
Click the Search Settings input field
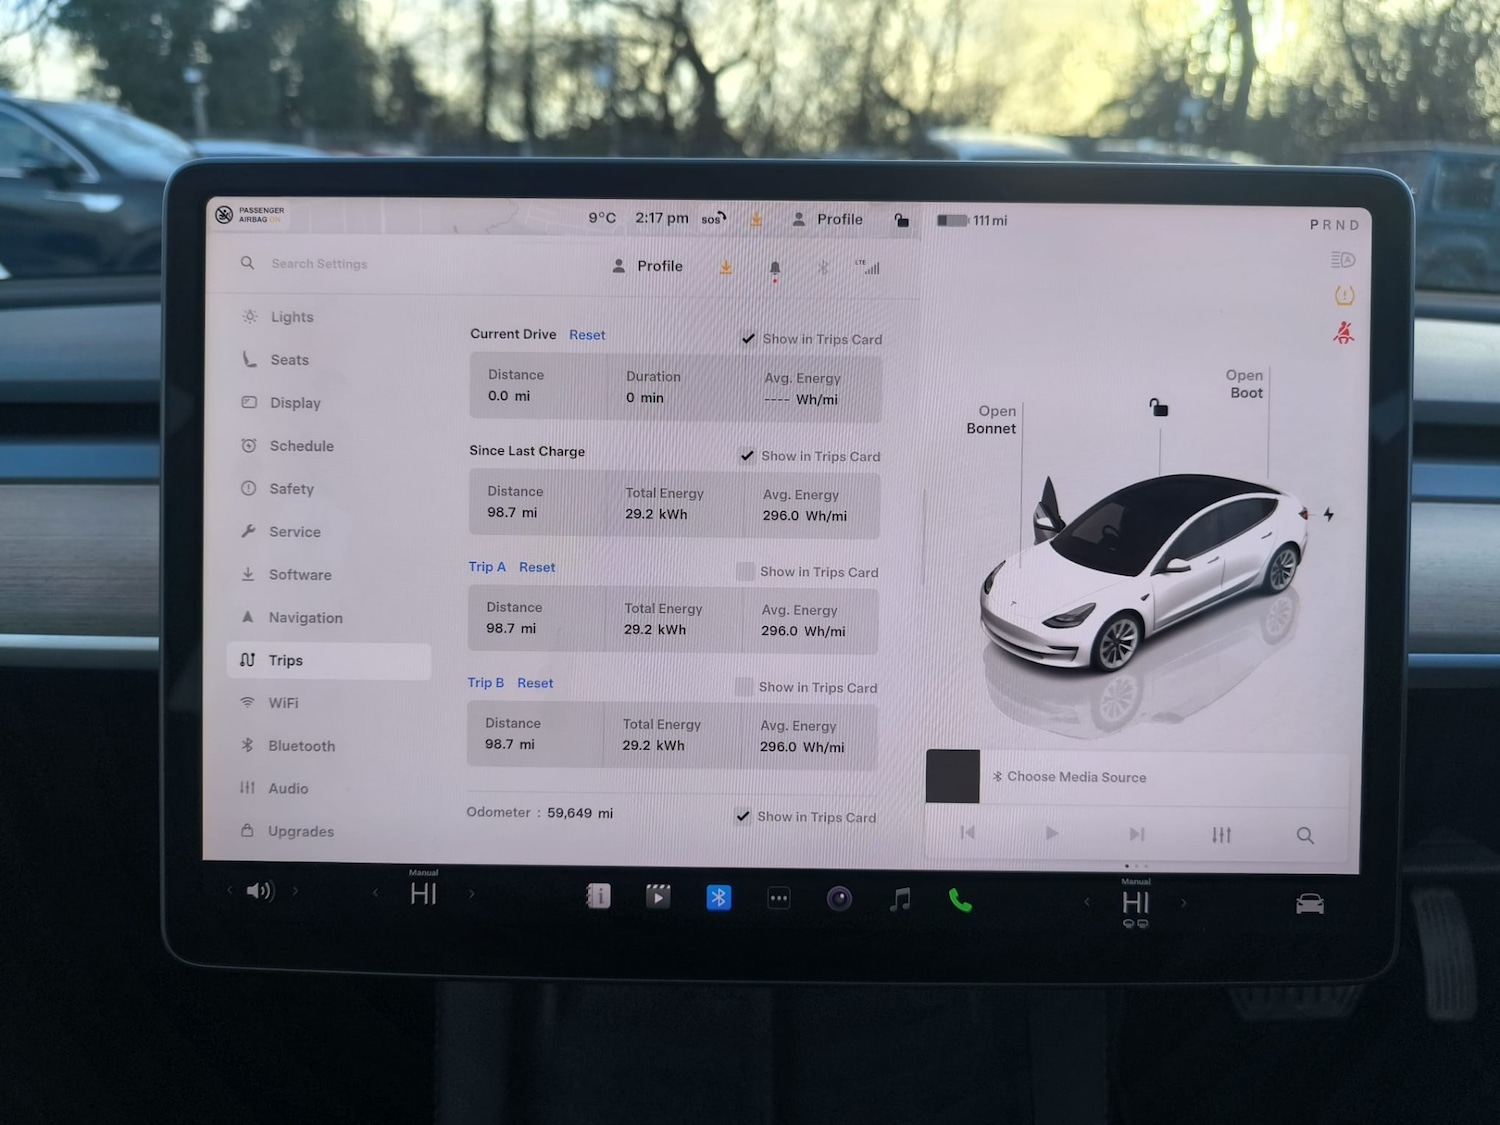tap(320, 263)
